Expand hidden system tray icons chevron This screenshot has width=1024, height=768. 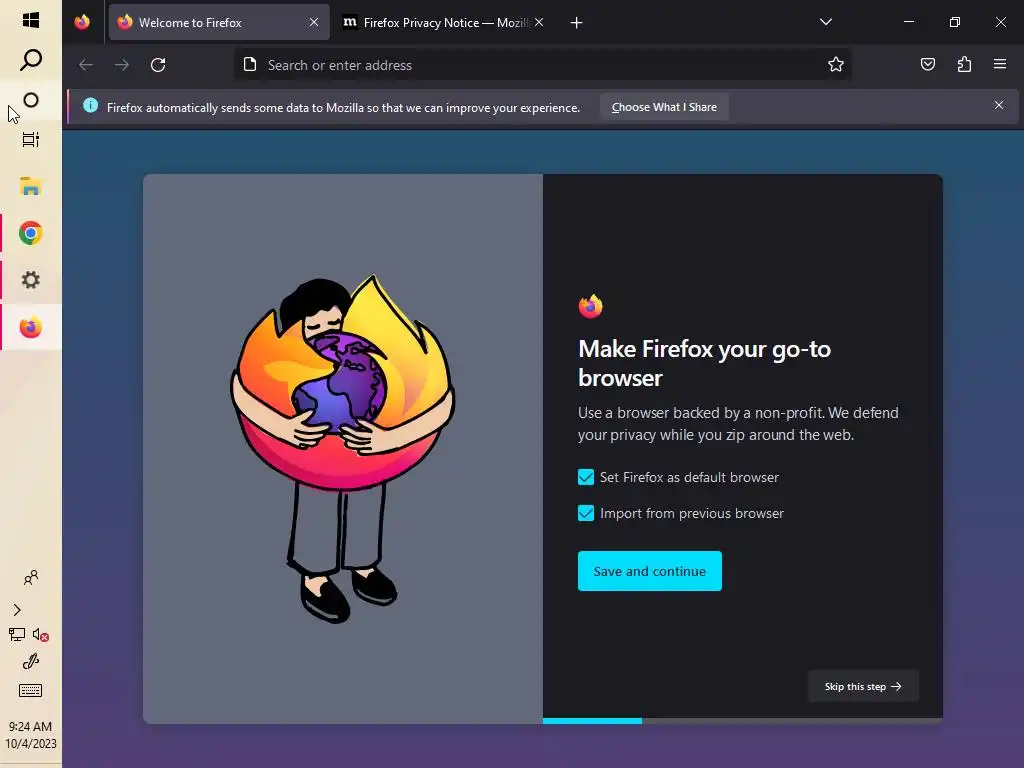click(18, 610)
